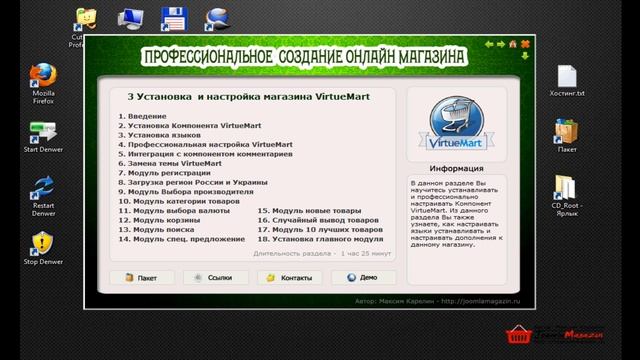Select lesson 18. Установка главного модуля
This screenshot has height=360, width=640.
[320, 239]
